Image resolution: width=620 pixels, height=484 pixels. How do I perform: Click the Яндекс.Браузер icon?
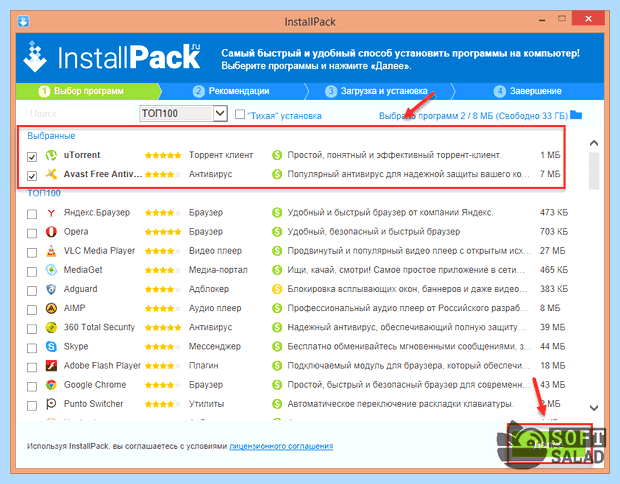(51, 213)
